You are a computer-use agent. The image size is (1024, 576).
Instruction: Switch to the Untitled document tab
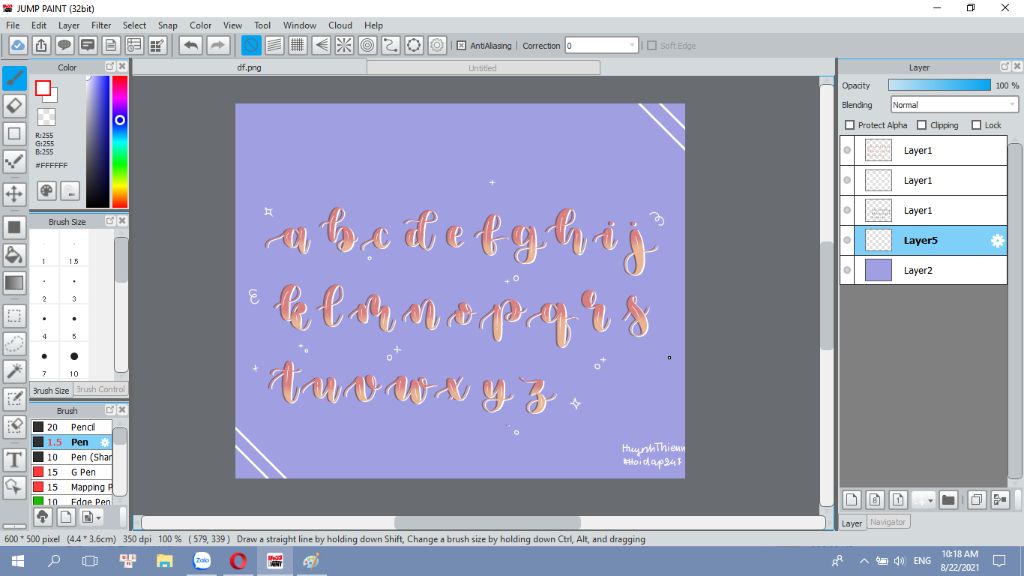(482, 68)
